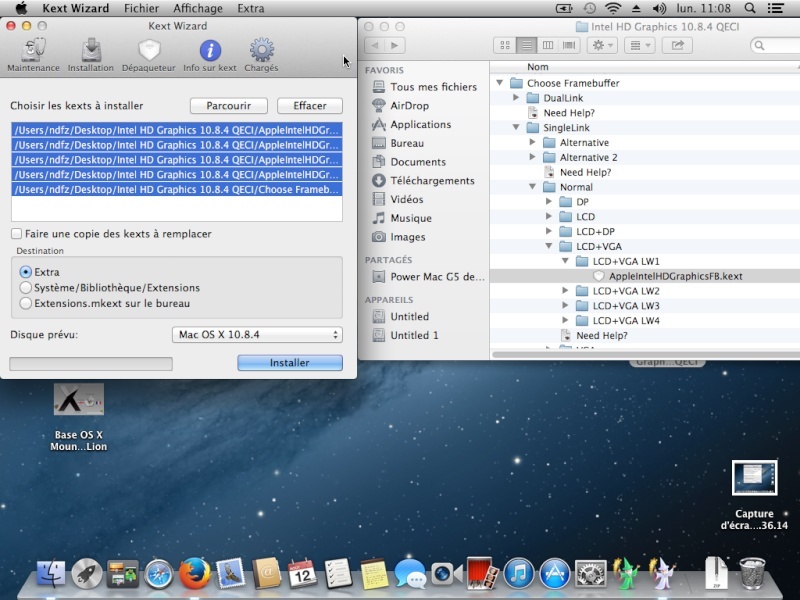Image resolution: width=800 pixels, height=600 pixels.
Task: Switch Finder to column view
Action: point(547,45)
